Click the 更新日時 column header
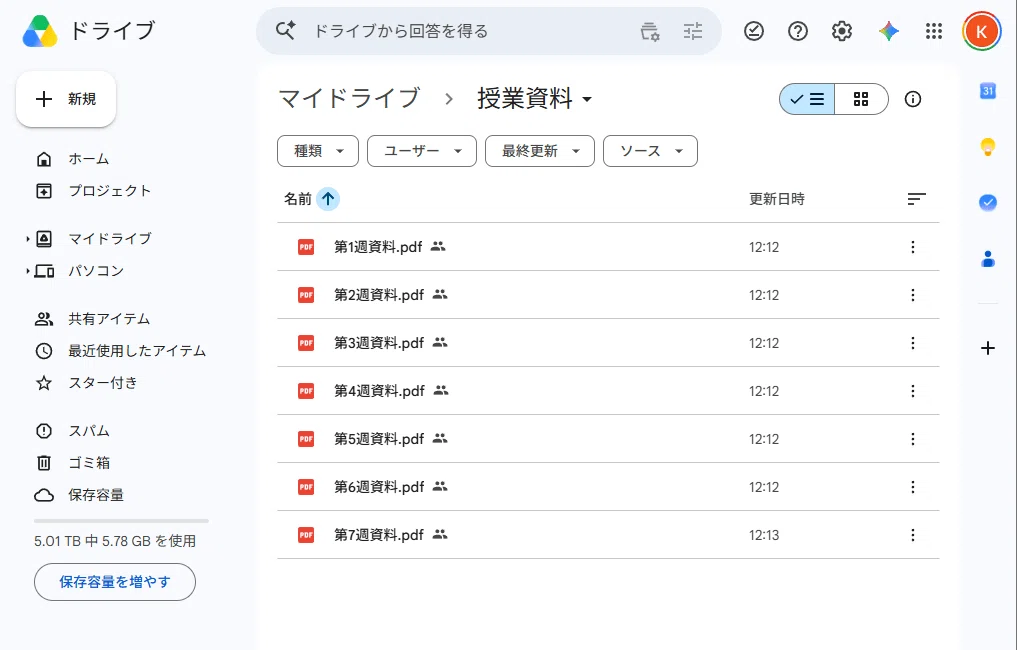The width and height of the screenshot is (1017, 650). [x=777, y=199]
